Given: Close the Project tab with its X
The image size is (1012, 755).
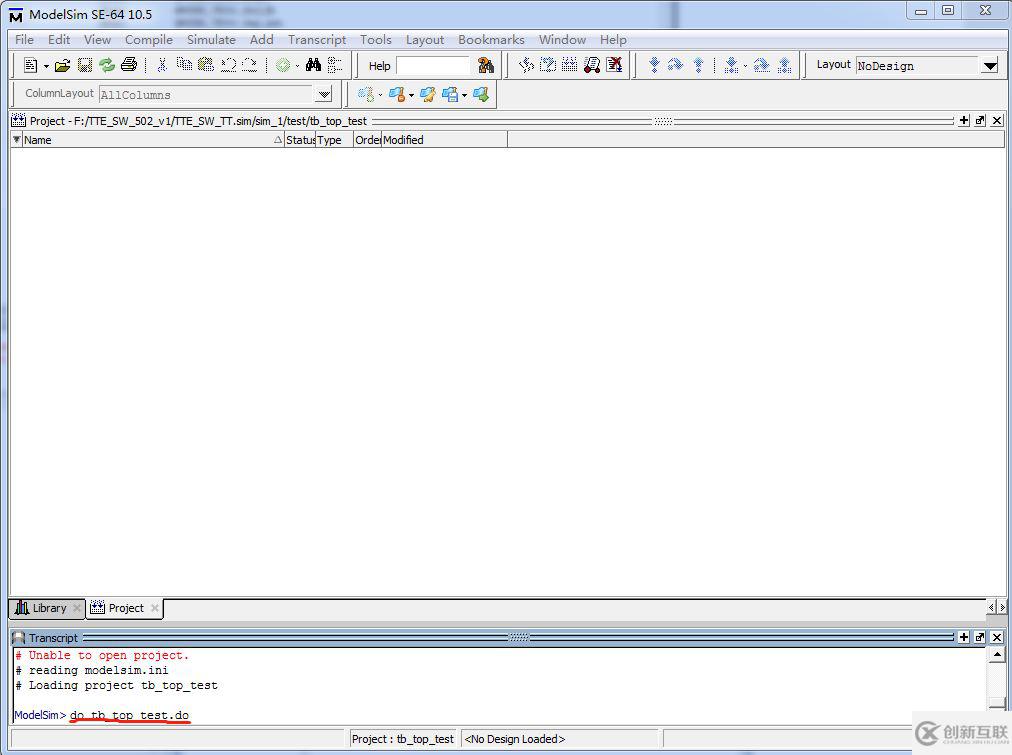Looking at the screenshot, I should [x=154, y=608].
